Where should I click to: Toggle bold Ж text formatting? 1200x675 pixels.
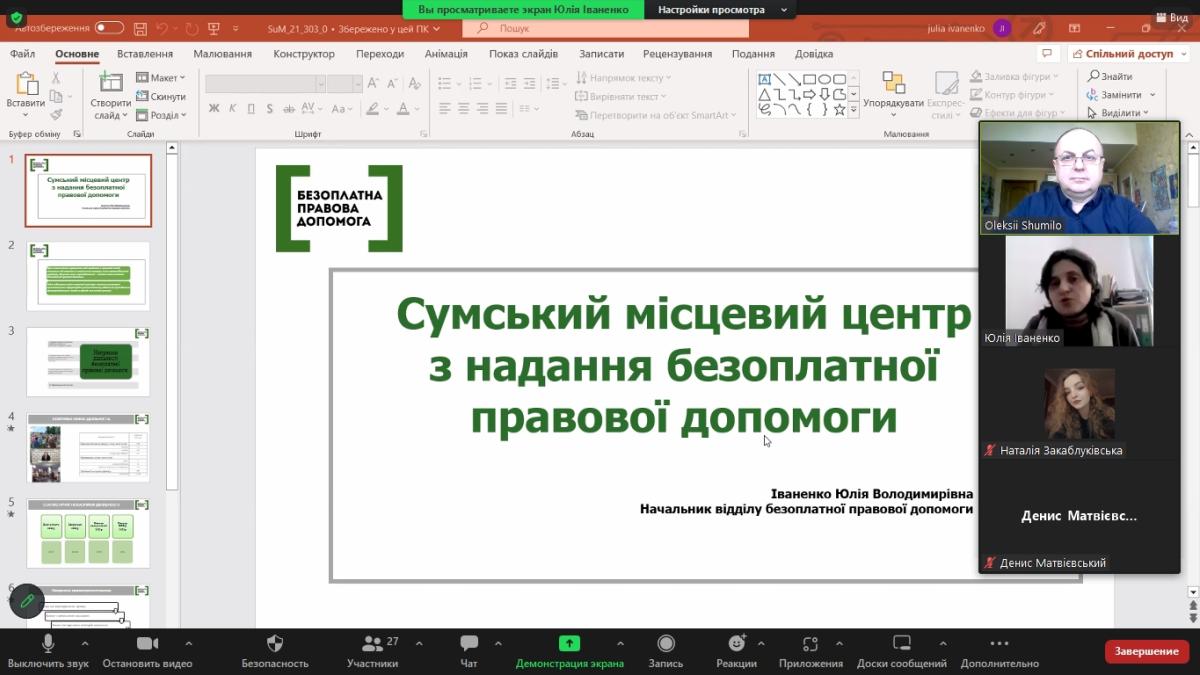(x=213, y=108)
